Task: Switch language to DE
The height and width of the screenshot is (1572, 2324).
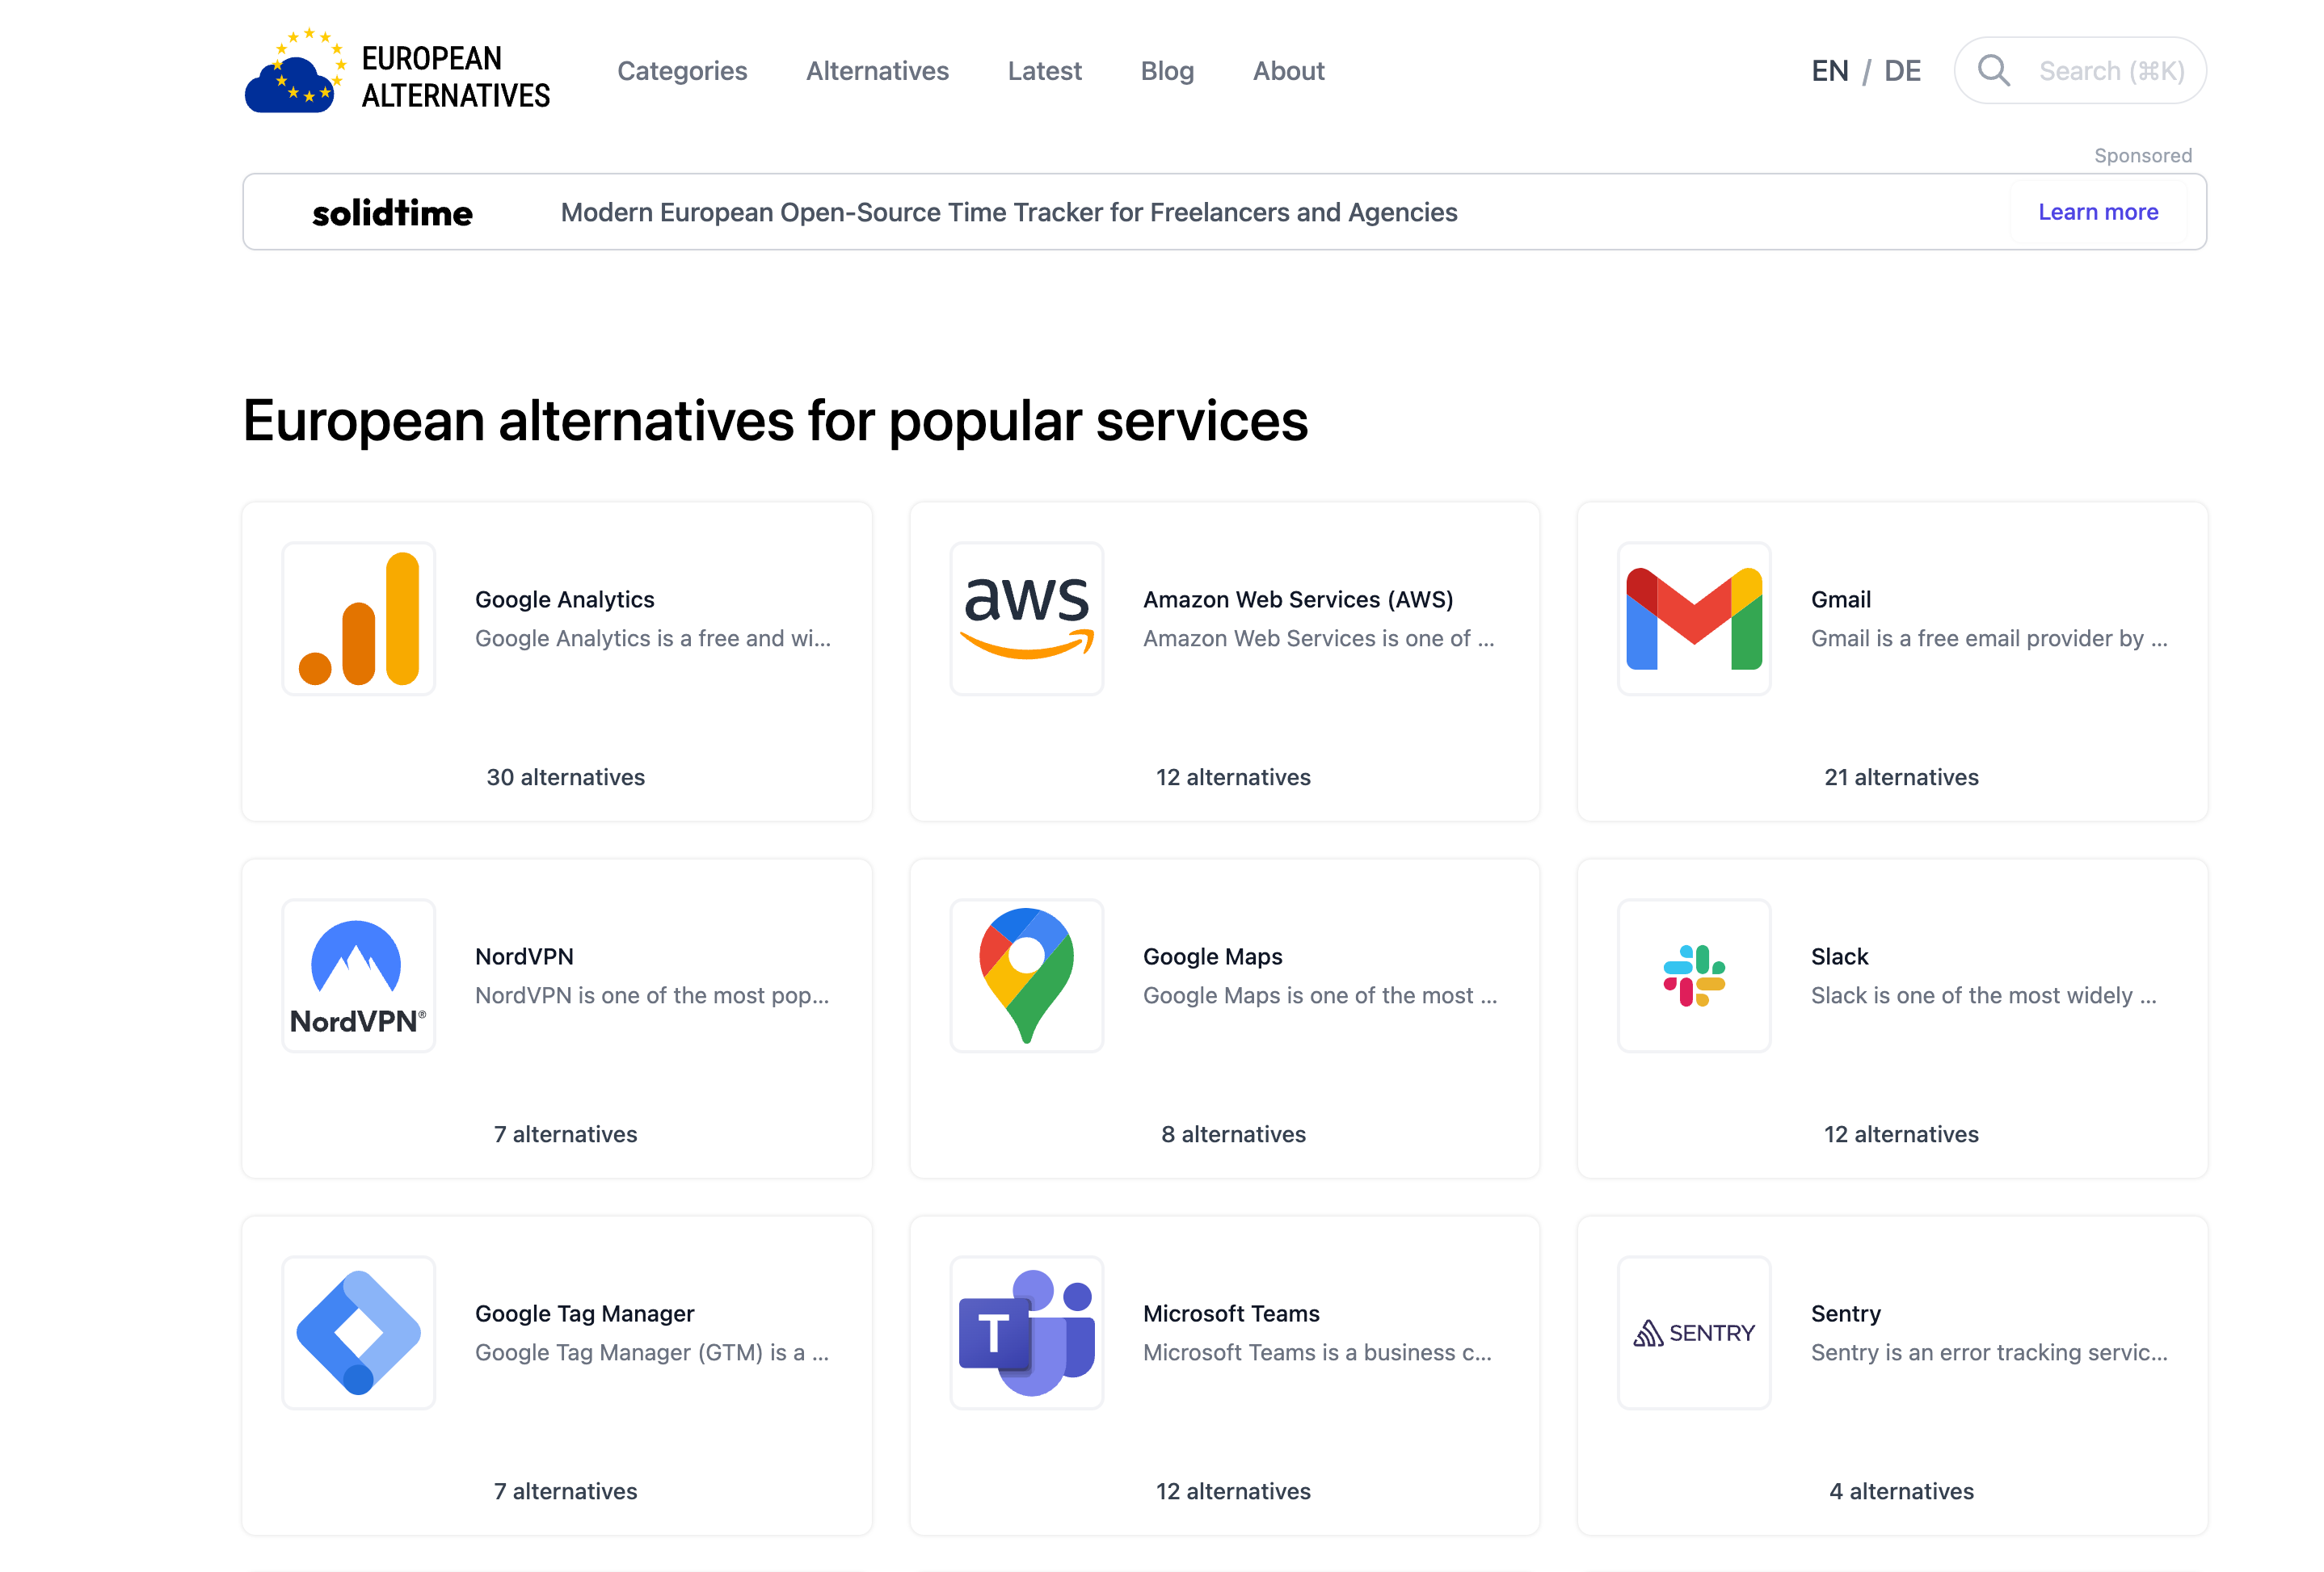Action: coord(1904,70)
